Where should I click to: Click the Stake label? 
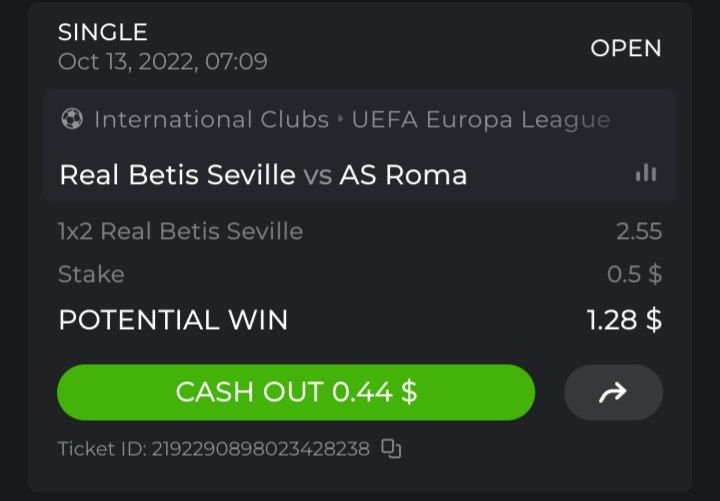pos(91,274)
